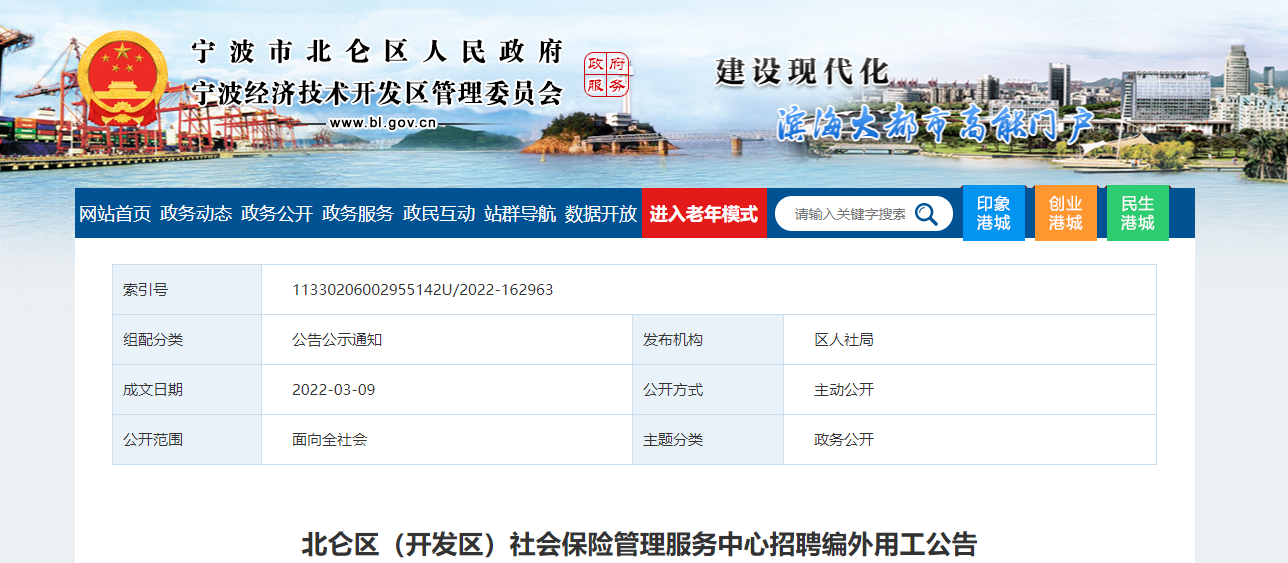This screenshot has width=1288, height=563.
Task: Click the article title 北仑区（开发区）社会保险管理服务中心招聘编外用工公告
Action: (639, 546)
